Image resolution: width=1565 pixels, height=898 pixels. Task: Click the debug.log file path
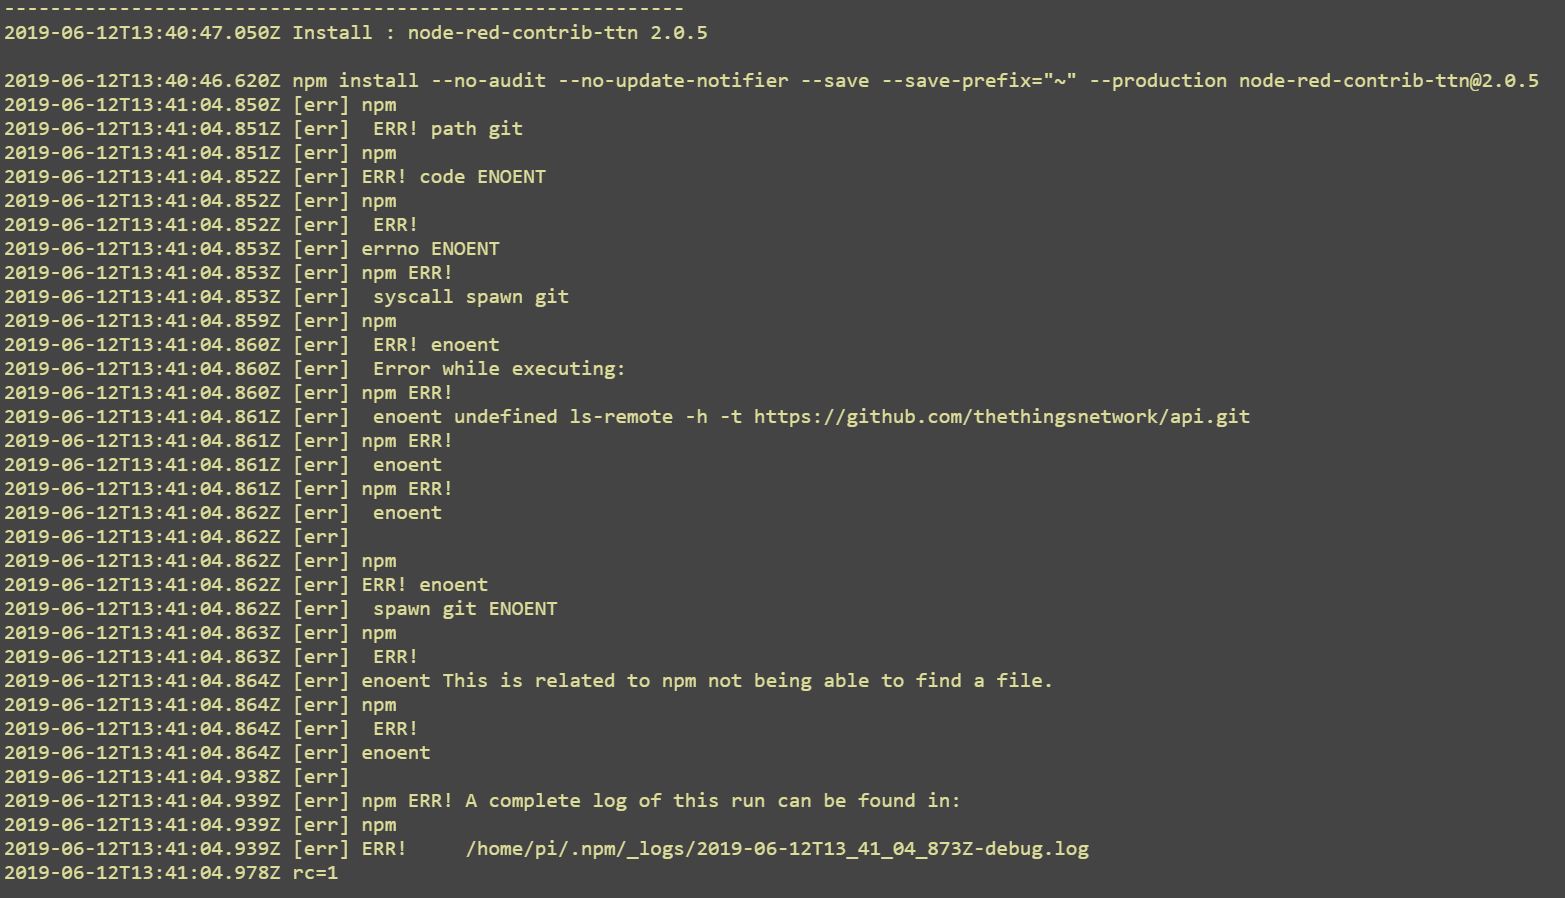coord(777,849)
